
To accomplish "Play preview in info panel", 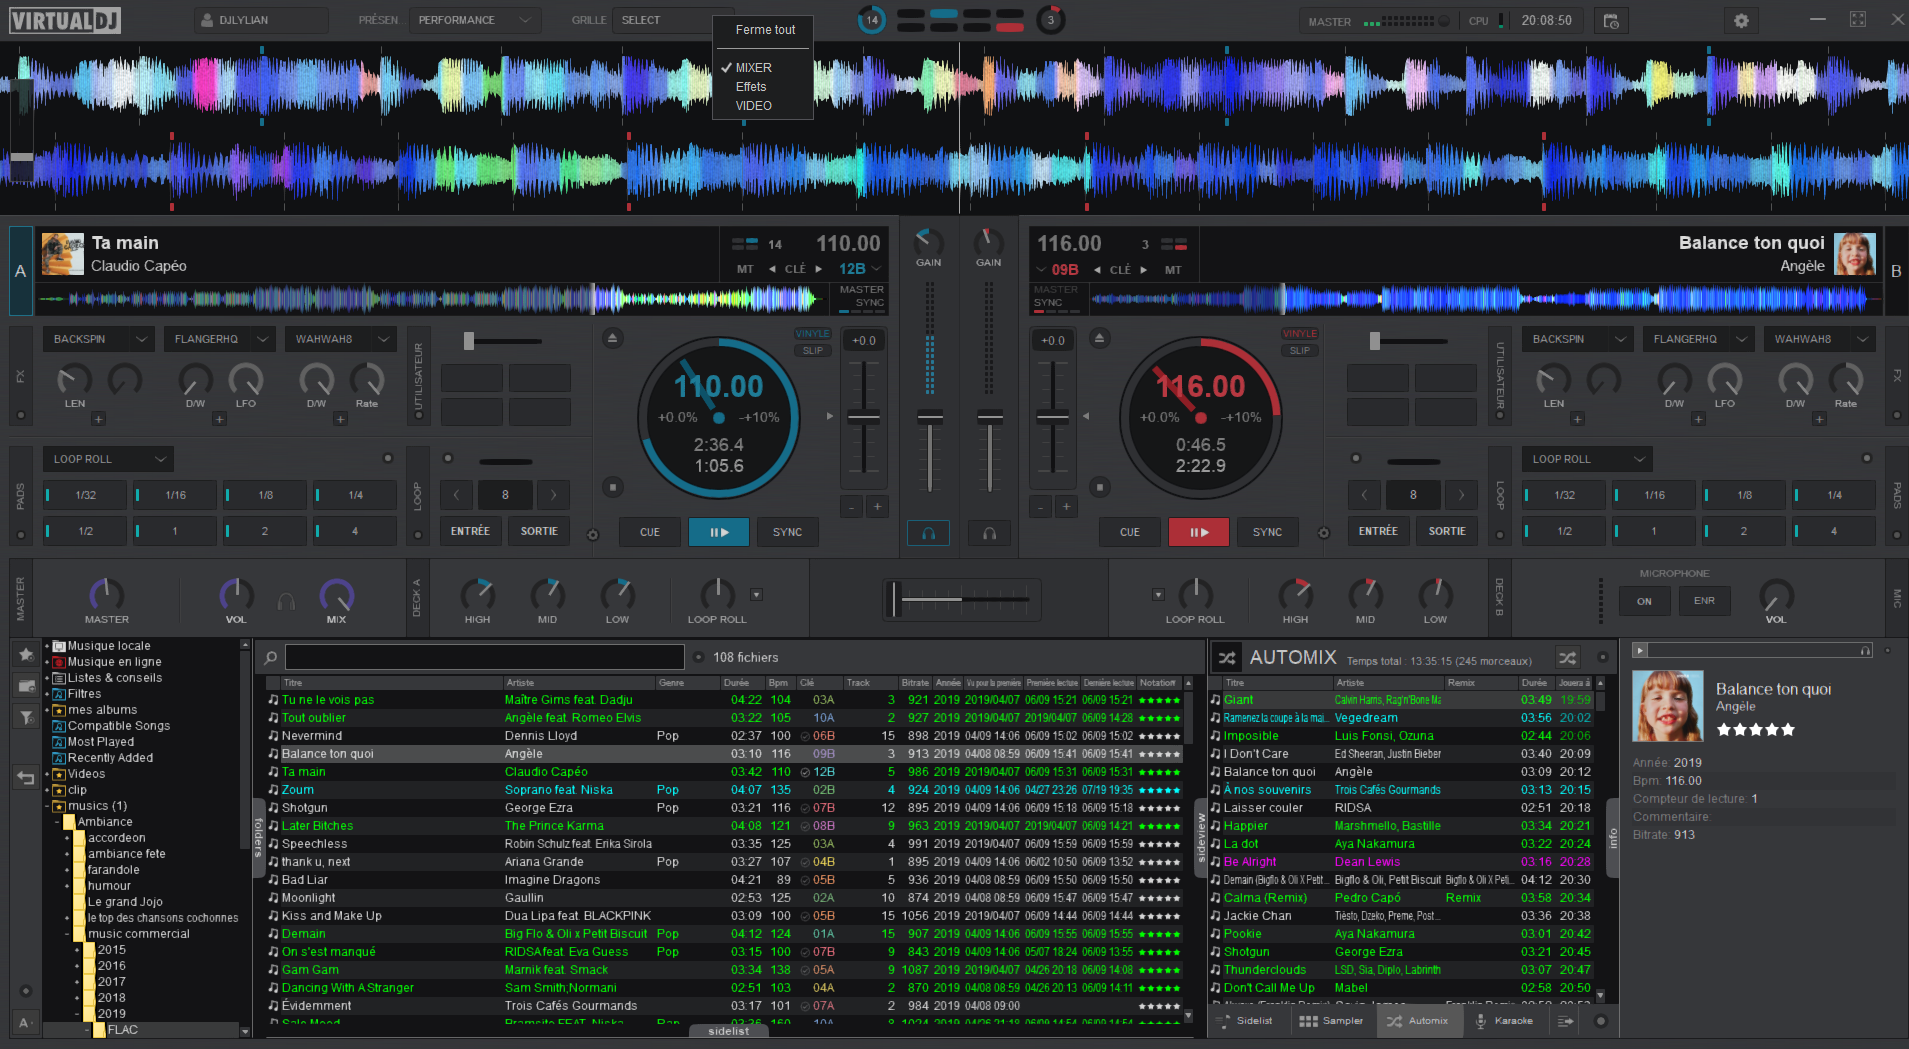I will point(1639,650).
